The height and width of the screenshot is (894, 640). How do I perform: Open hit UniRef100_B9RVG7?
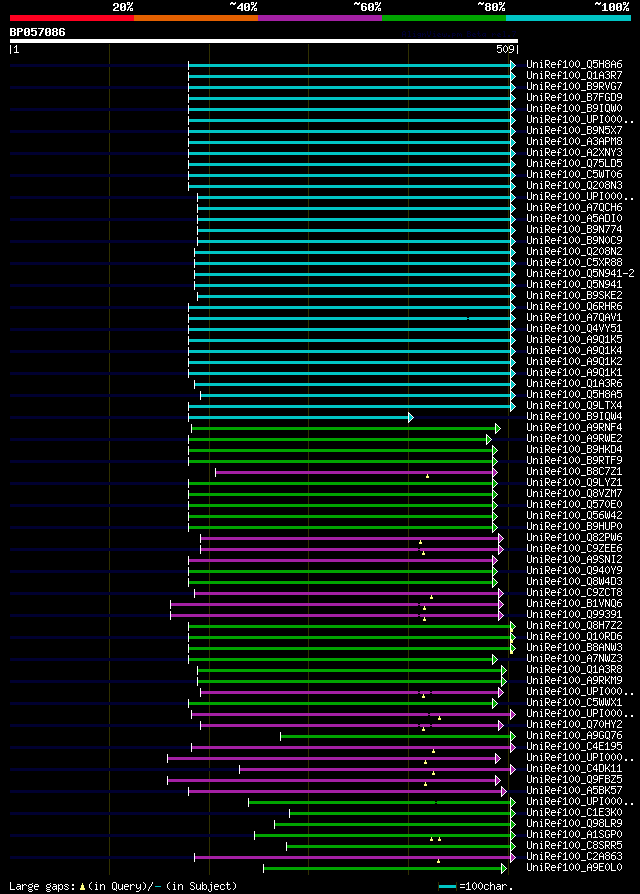[x=574, y=87]
